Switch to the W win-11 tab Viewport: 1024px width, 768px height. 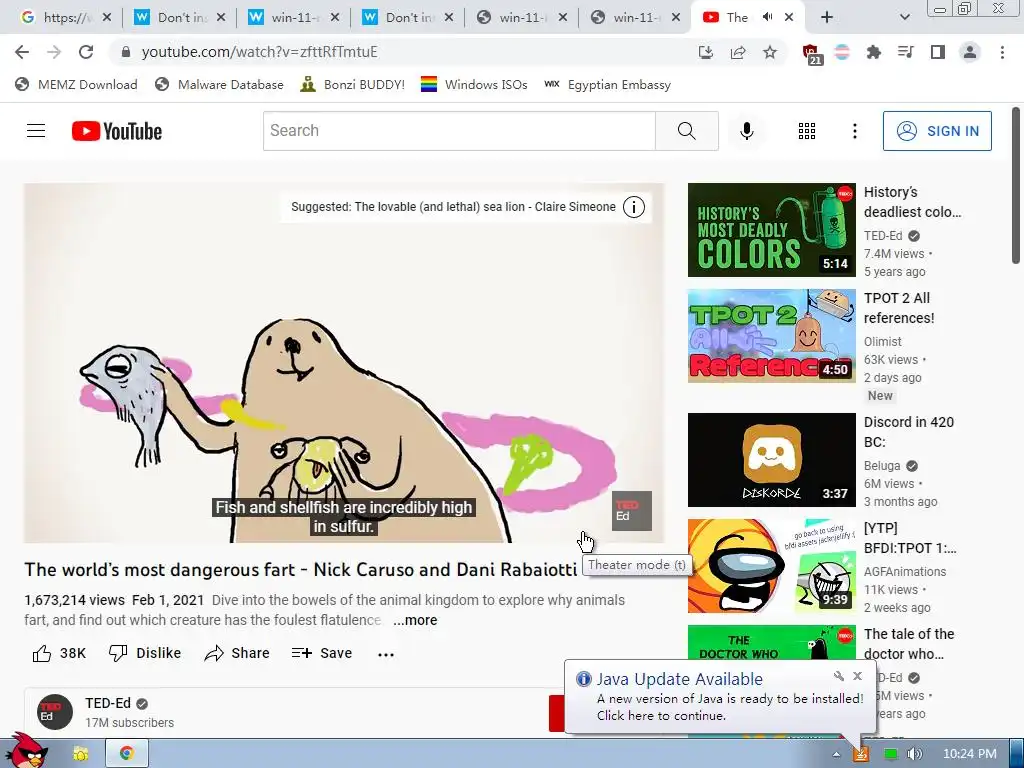pos(293,18)
